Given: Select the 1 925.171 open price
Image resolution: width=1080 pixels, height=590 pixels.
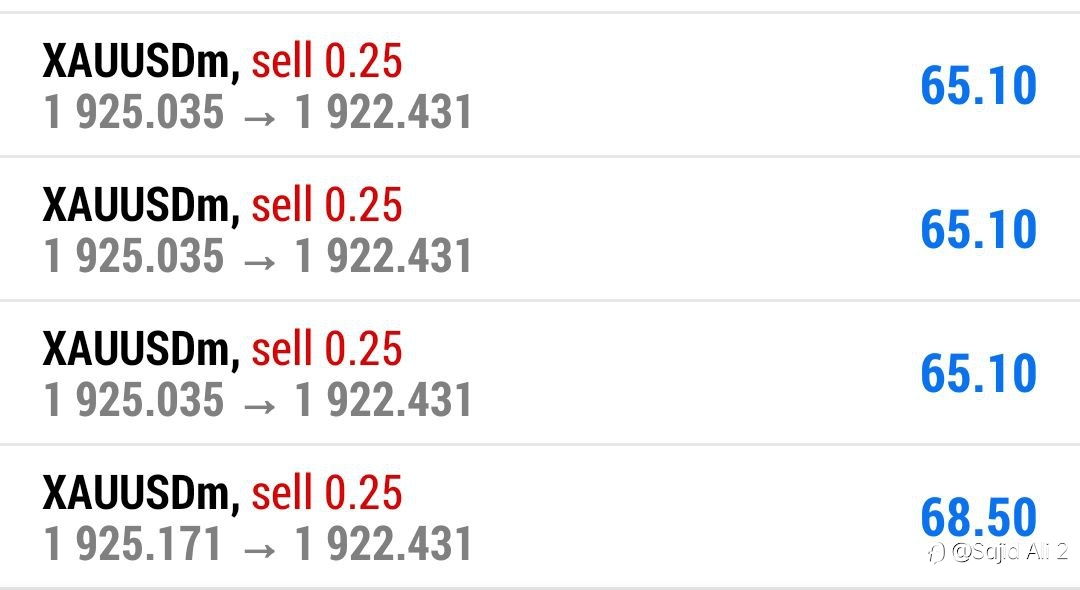Looking at the screenshot, I should coord(132,544).
